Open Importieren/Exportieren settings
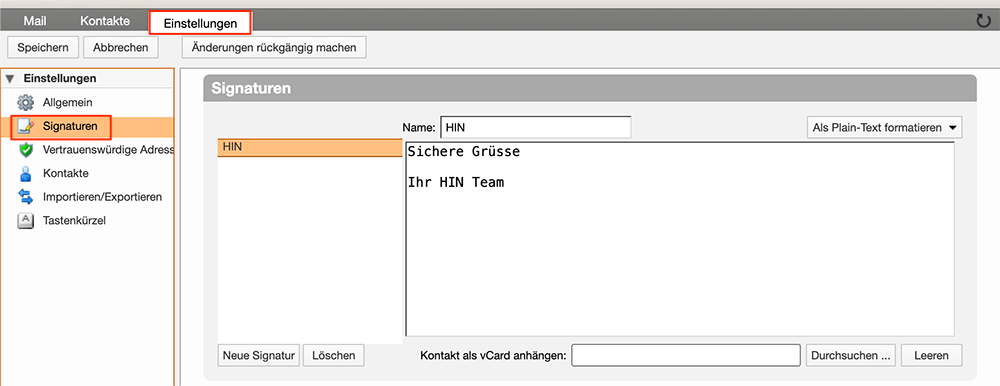The width and height of the screenshot is (1000, 386). coord(102,197)
